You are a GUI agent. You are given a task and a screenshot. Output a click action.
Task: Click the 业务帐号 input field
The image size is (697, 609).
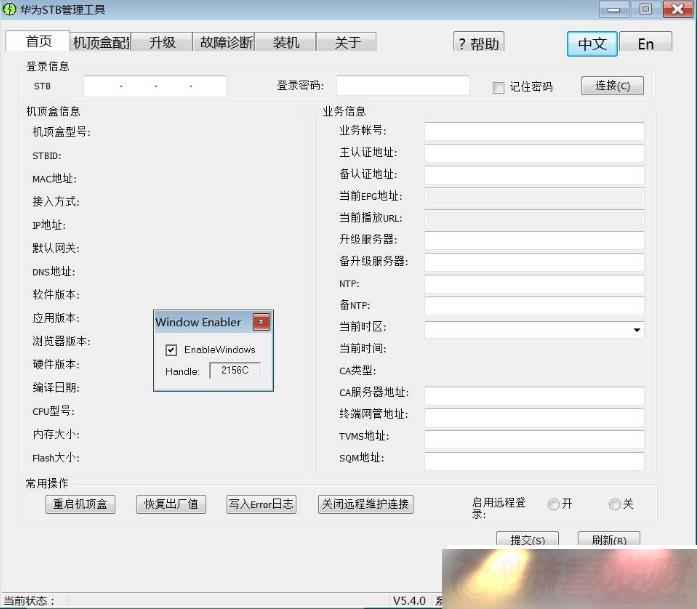(x=534, y=131)
